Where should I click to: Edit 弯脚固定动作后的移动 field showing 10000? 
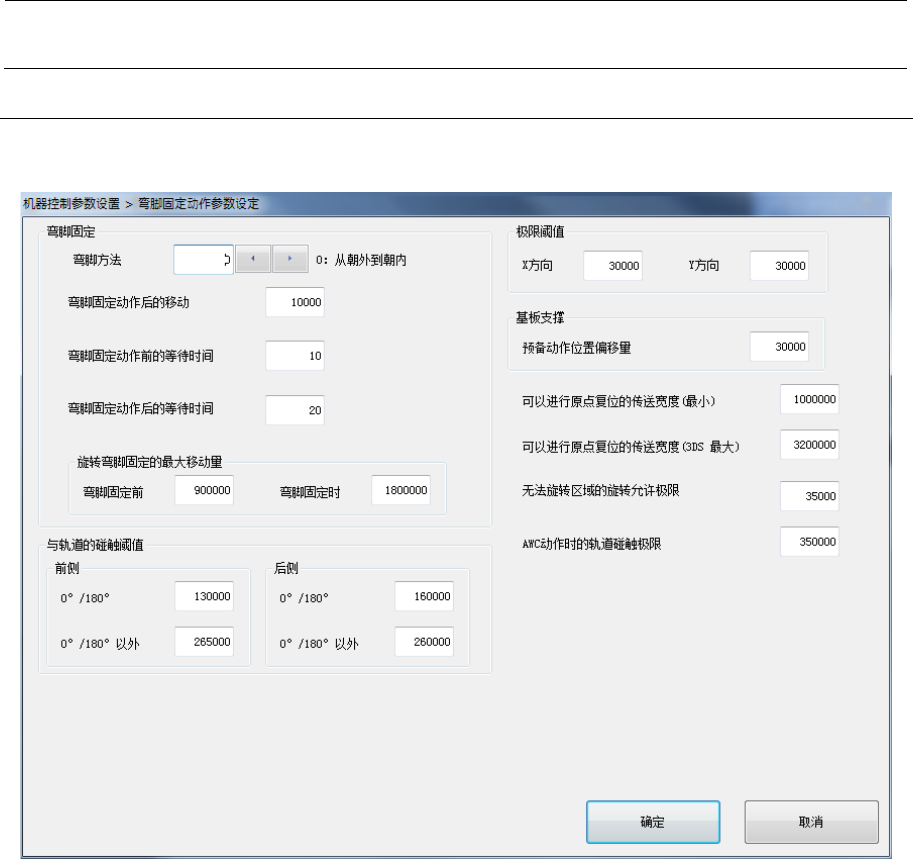[295, 302]
